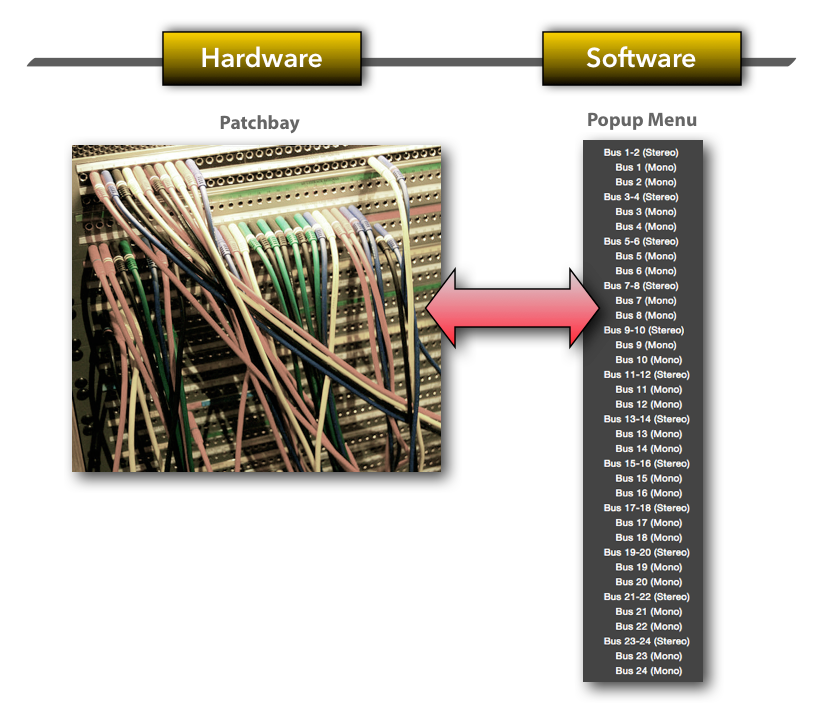Select Bus 3-4 (Stereo) entry
This screenshot has height=714, width=824.
(x=643, y=197)
